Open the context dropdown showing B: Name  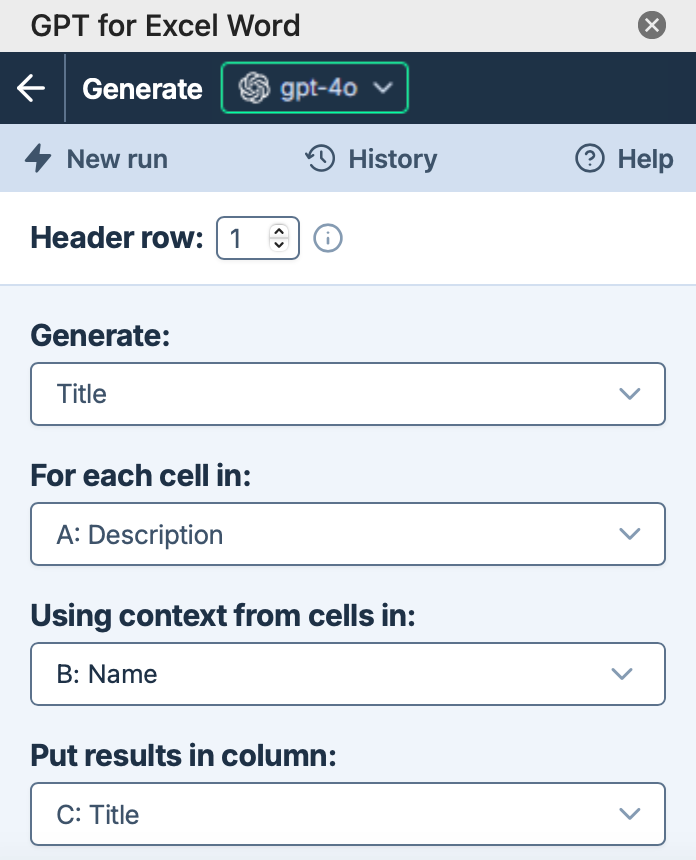pos(348,674)
